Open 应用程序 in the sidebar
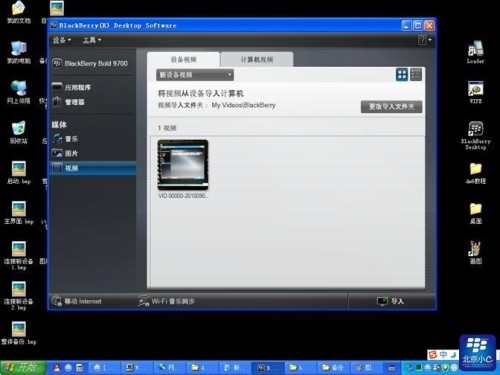Image resolution: width=500 pixels, height=375 pixels. (71, 87)
